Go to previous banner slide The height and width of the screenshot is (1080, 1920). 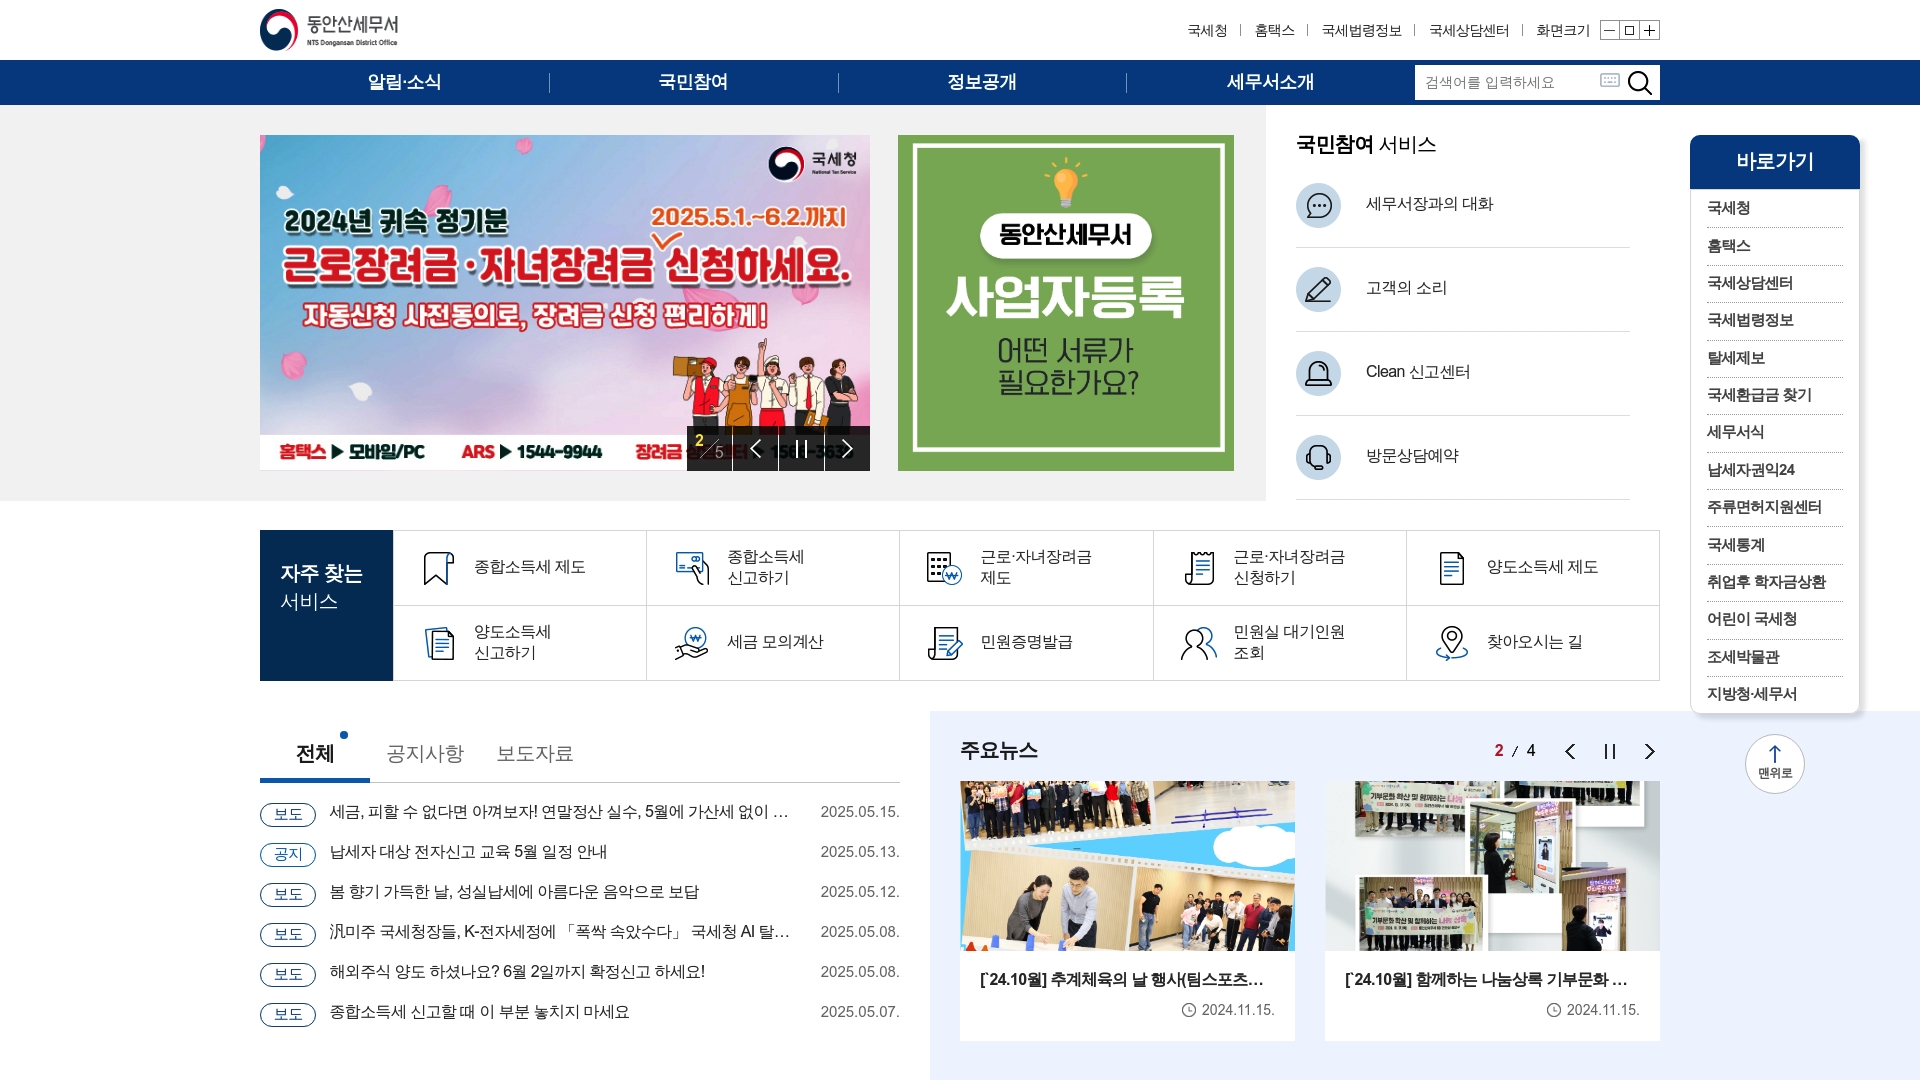pos(756,448)
